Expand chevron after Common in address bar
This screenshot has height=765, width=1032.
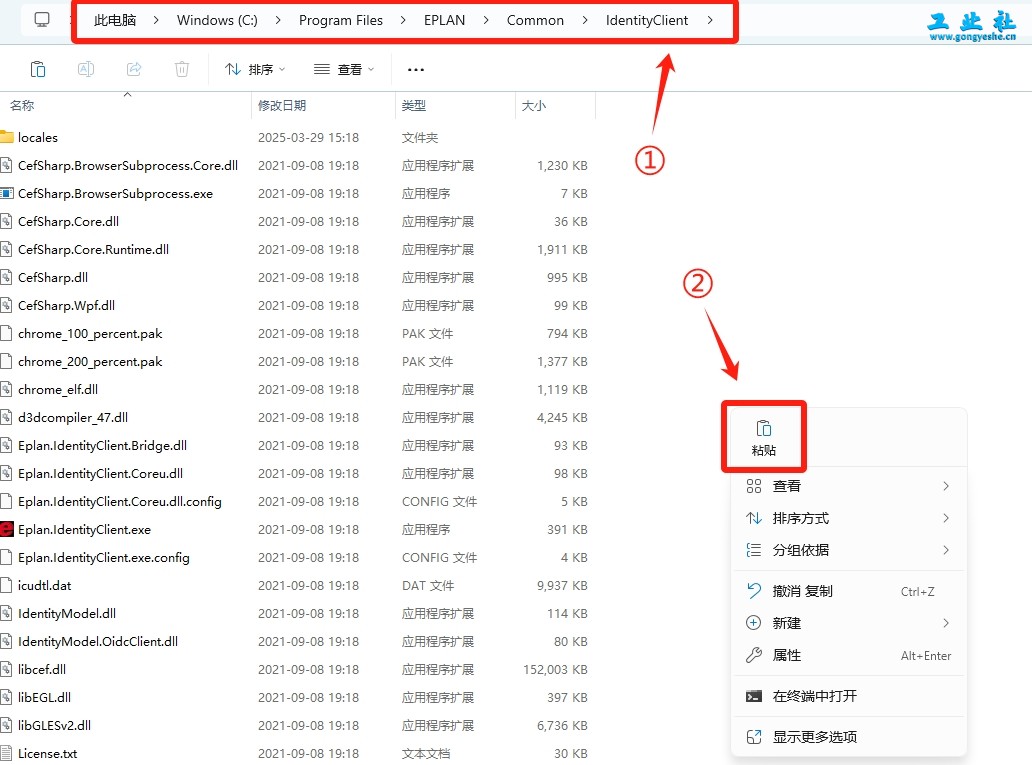[x=584, y=20]
